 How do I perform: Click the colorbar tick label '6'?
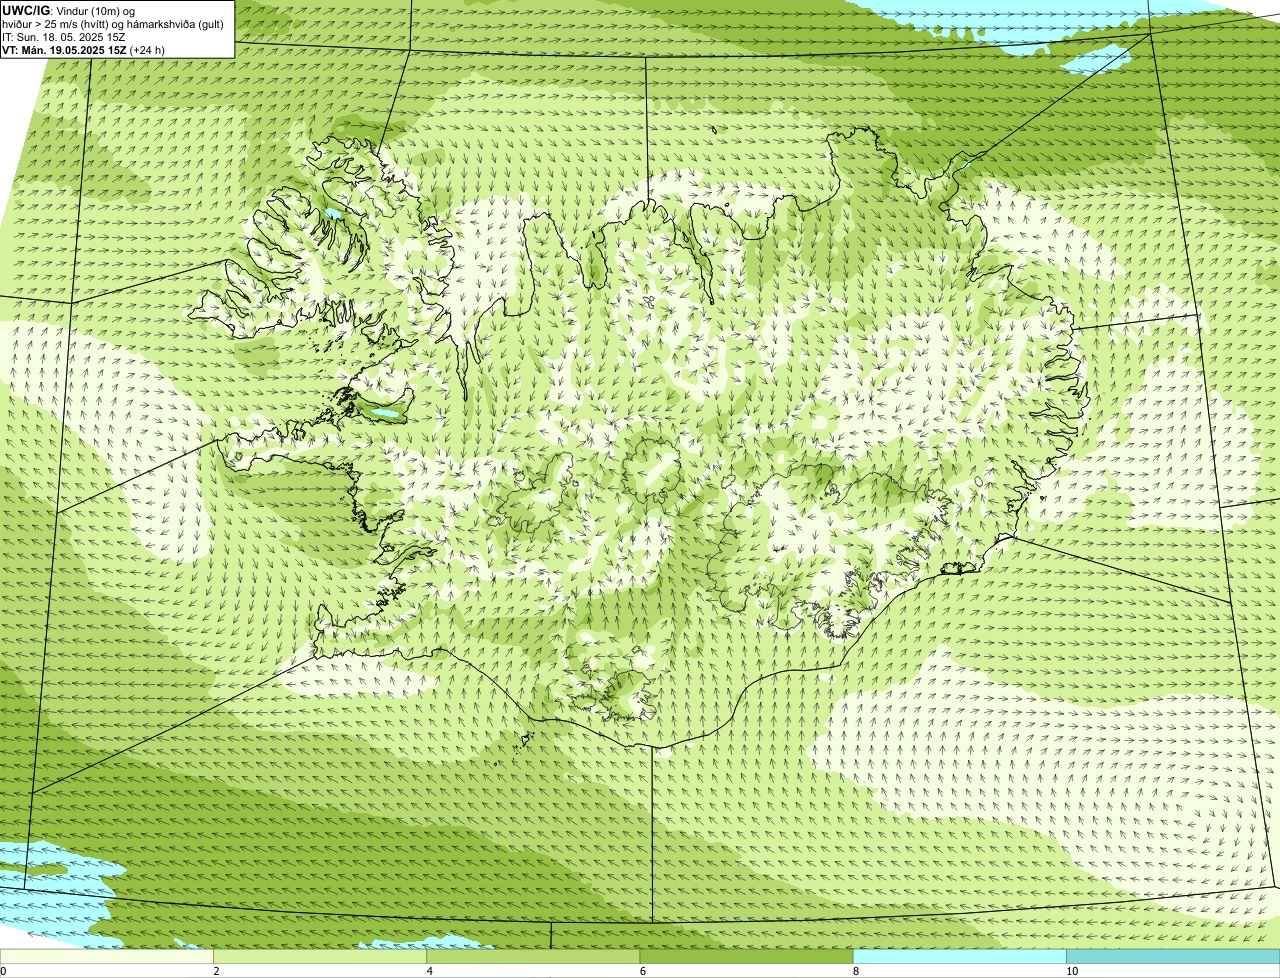tap(642, 971)
